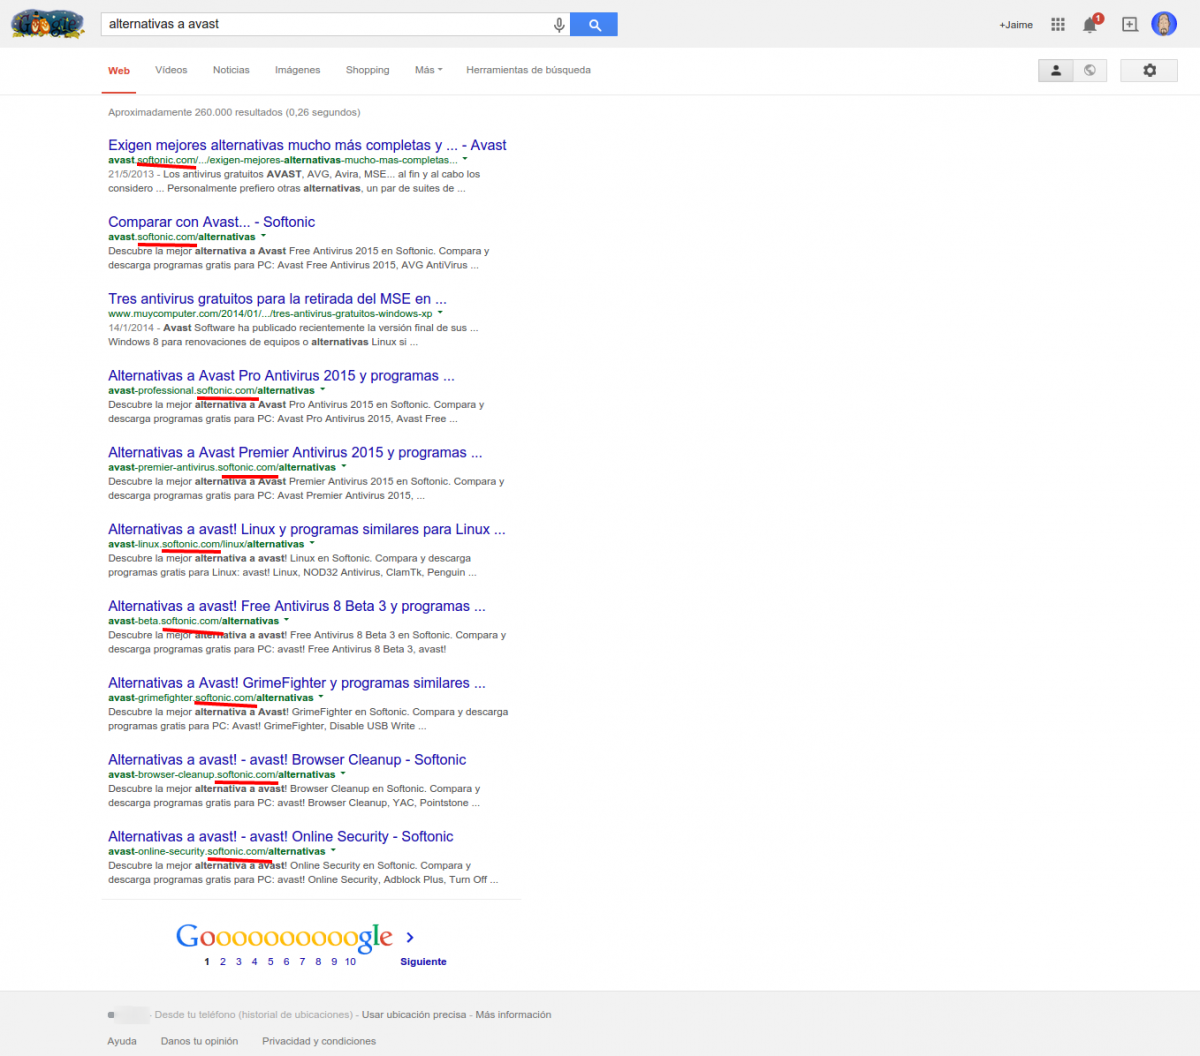Click 'Usar ubicación precisa' link
1200x1056 pixels.
coord(414,1015)
